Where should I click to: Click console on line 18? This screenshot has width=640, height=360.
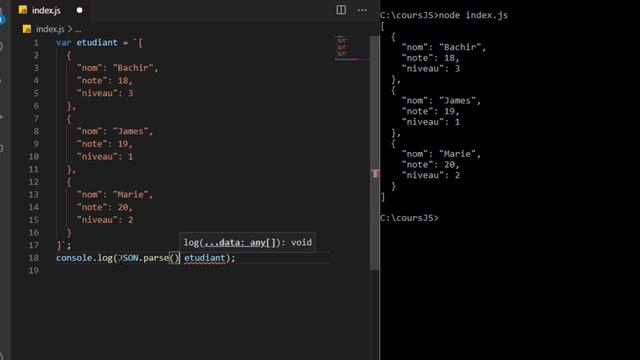[x=74, y=258]
